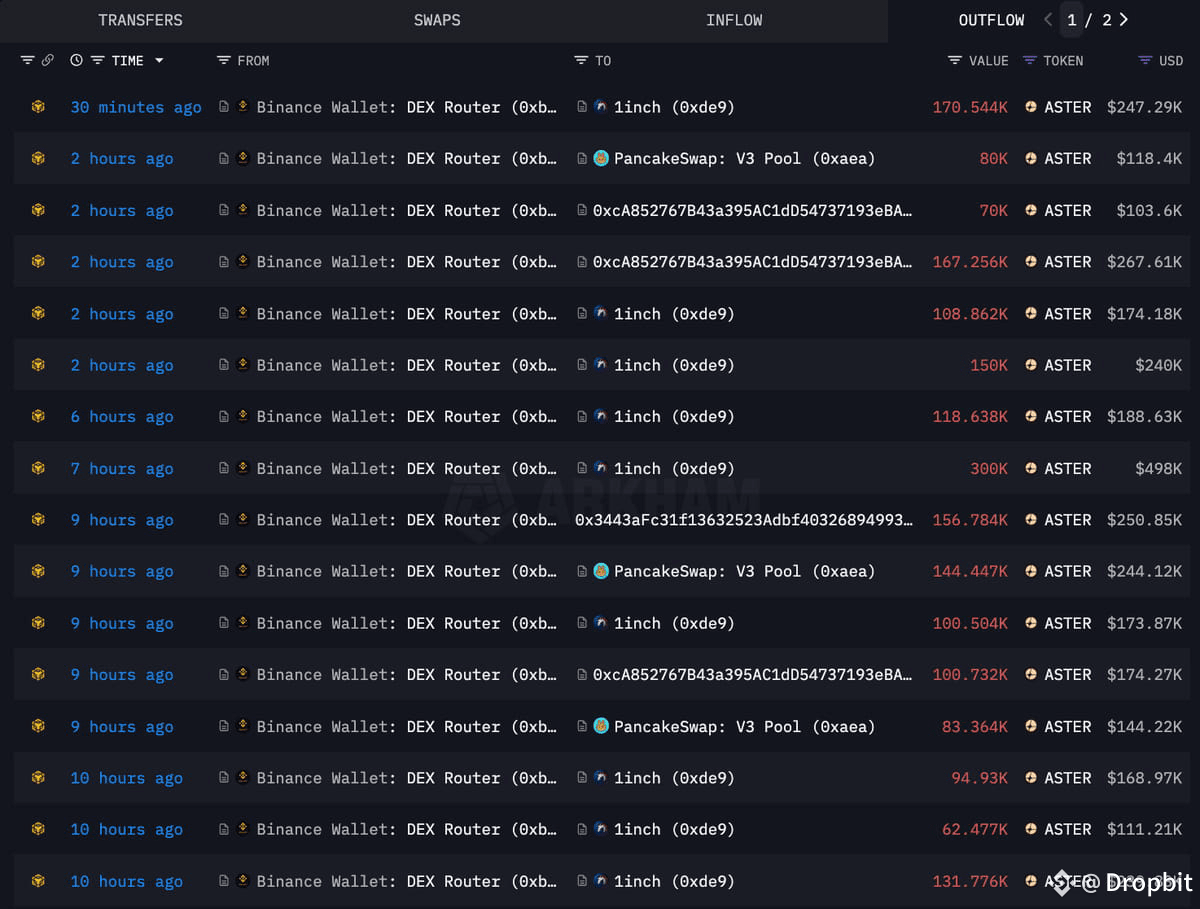Open the 0xcA852767 address in the 167.256K row
The width and height of the screenshot is (1200, 909).
click(x=752, y=262)
